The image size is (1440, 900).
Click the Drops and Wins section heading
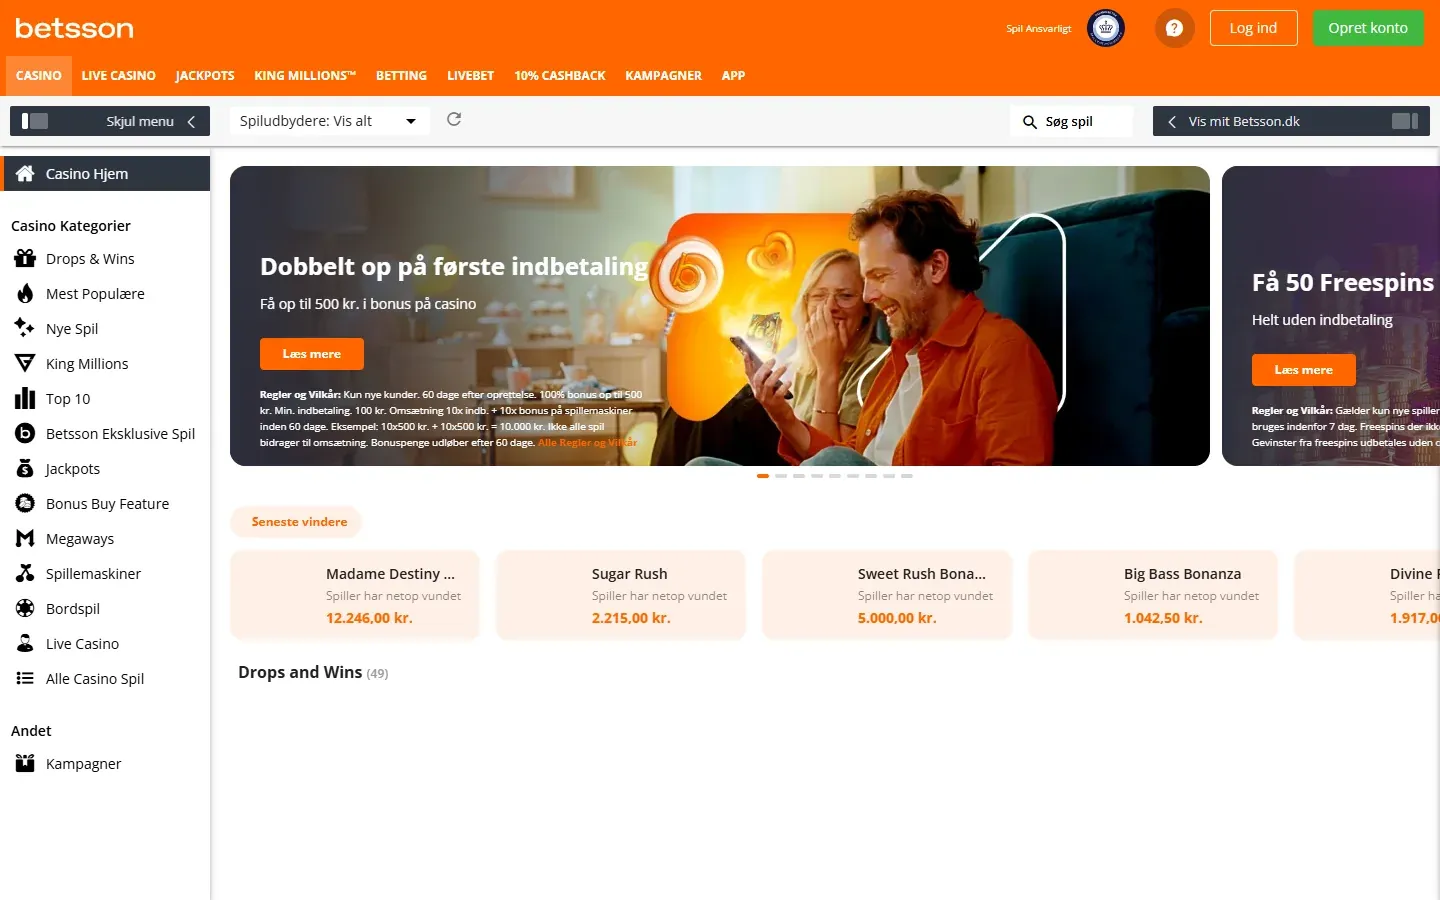[x=300, y=672]
